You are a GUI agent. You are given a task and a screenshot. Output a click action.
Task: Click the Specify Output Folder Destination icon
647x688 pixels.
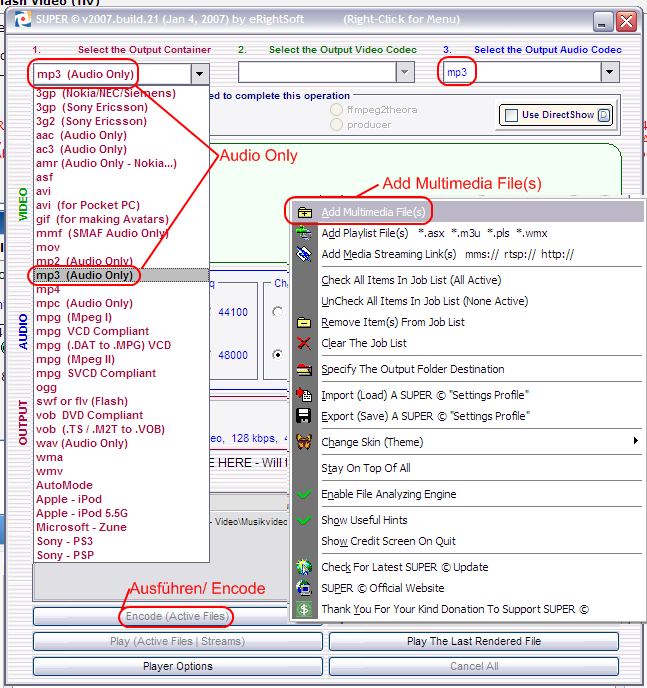(304, 369)
